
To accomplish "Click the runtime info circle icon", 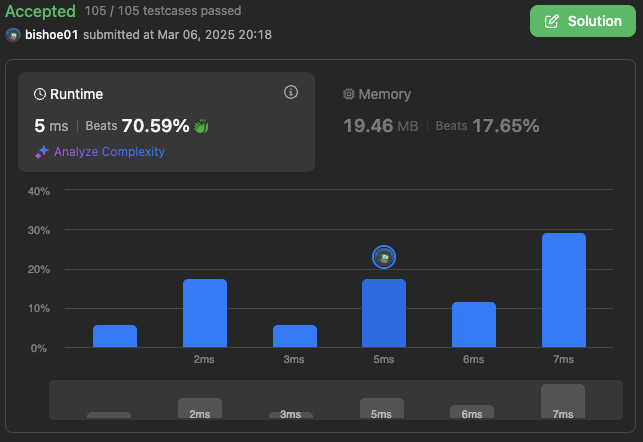I will tap(291, 92).
